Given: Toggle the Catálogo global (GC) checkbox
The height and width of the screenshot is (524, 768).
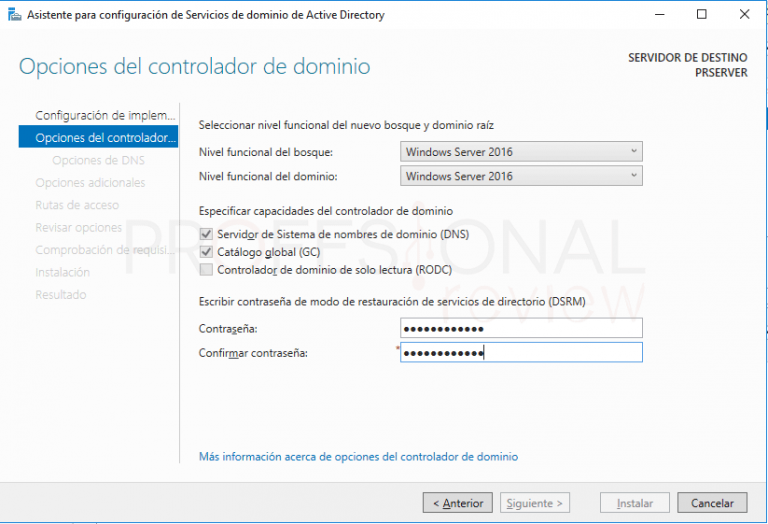Looking at the screenshot, I should point(206,252).
